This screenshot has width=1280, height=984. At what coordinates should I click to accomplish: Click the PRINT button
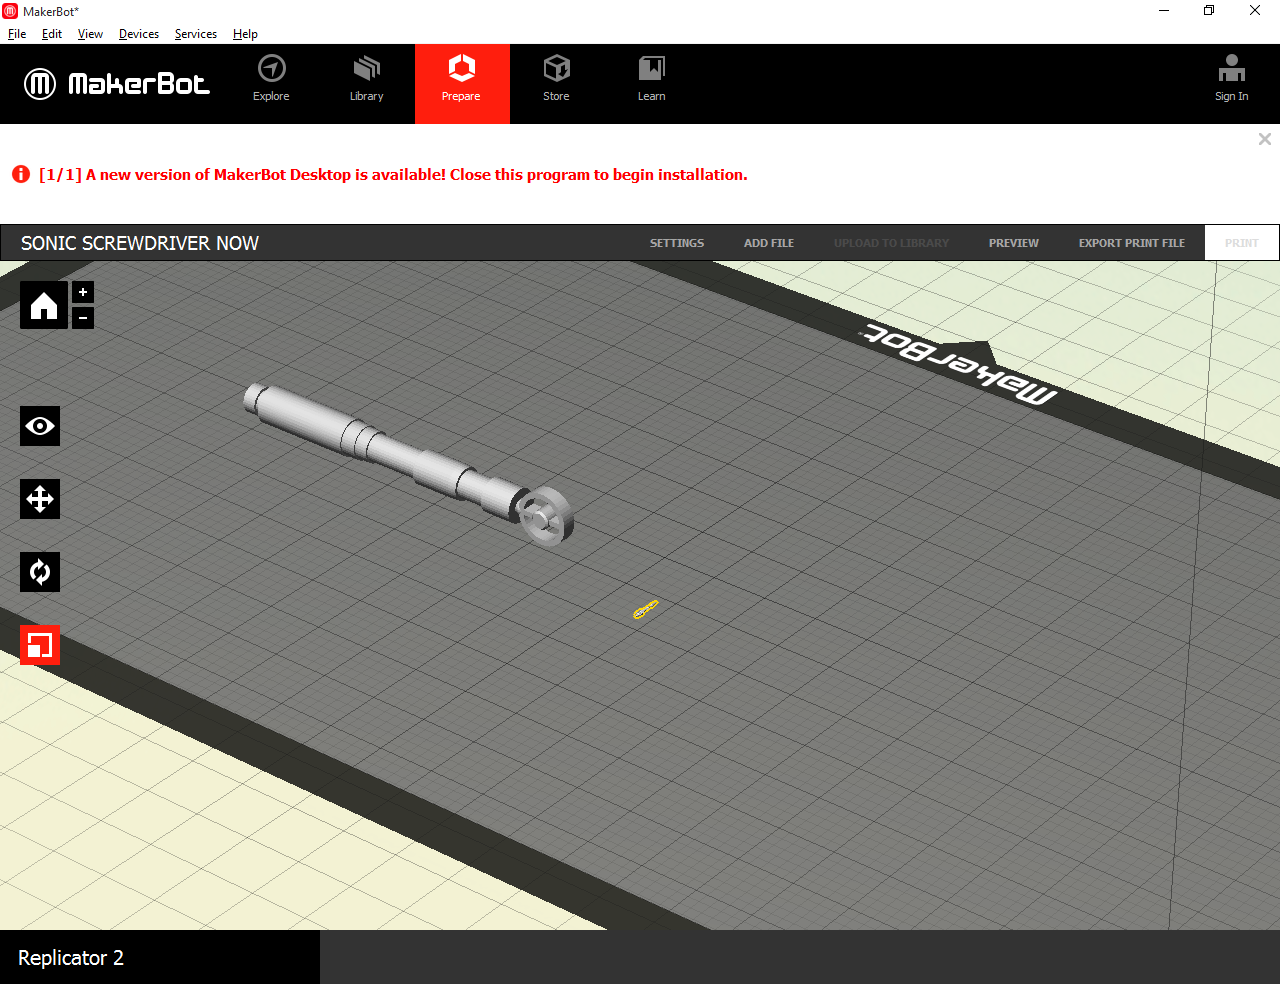pyautogui.click(x=1242, y=243)
